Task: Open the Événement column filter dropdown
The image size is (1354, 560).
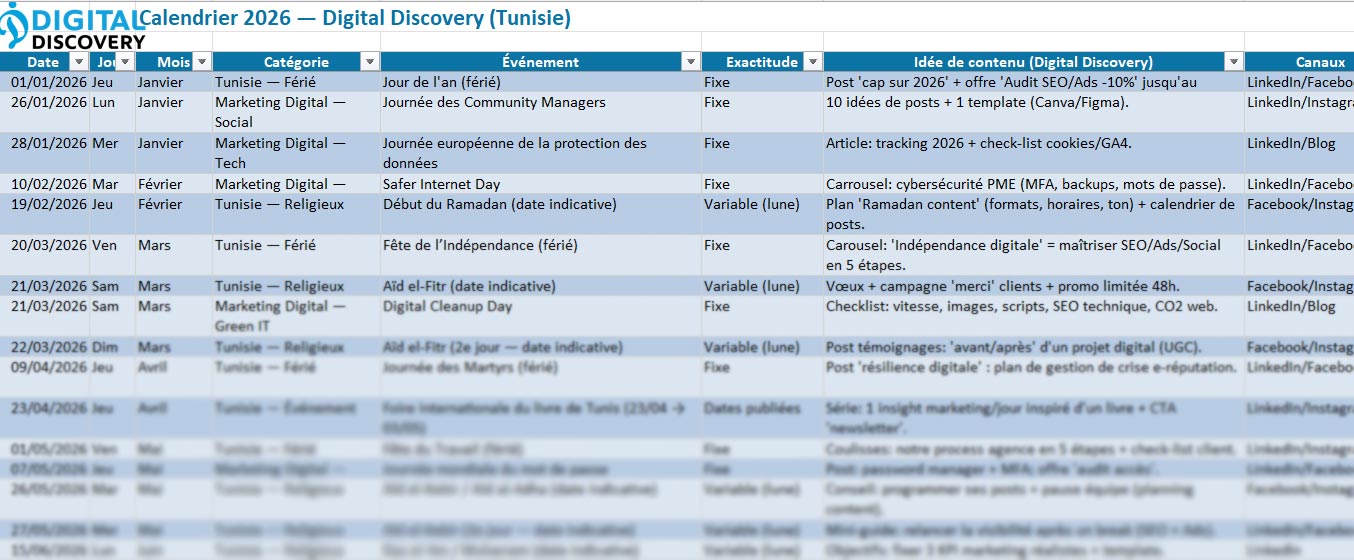Action: point(691,62)
